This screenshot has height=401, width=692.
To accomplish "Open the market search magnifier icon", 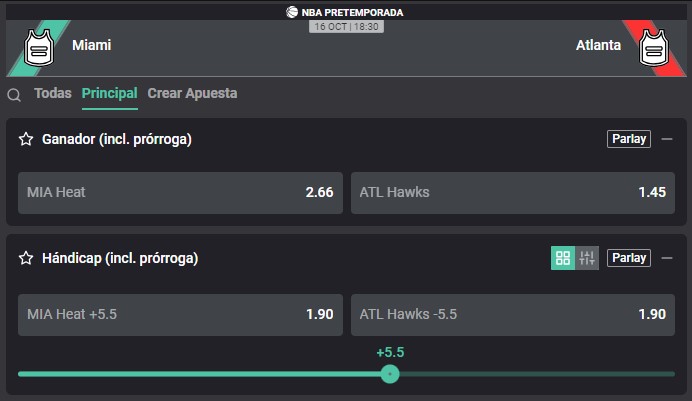I will click(14, 94).
